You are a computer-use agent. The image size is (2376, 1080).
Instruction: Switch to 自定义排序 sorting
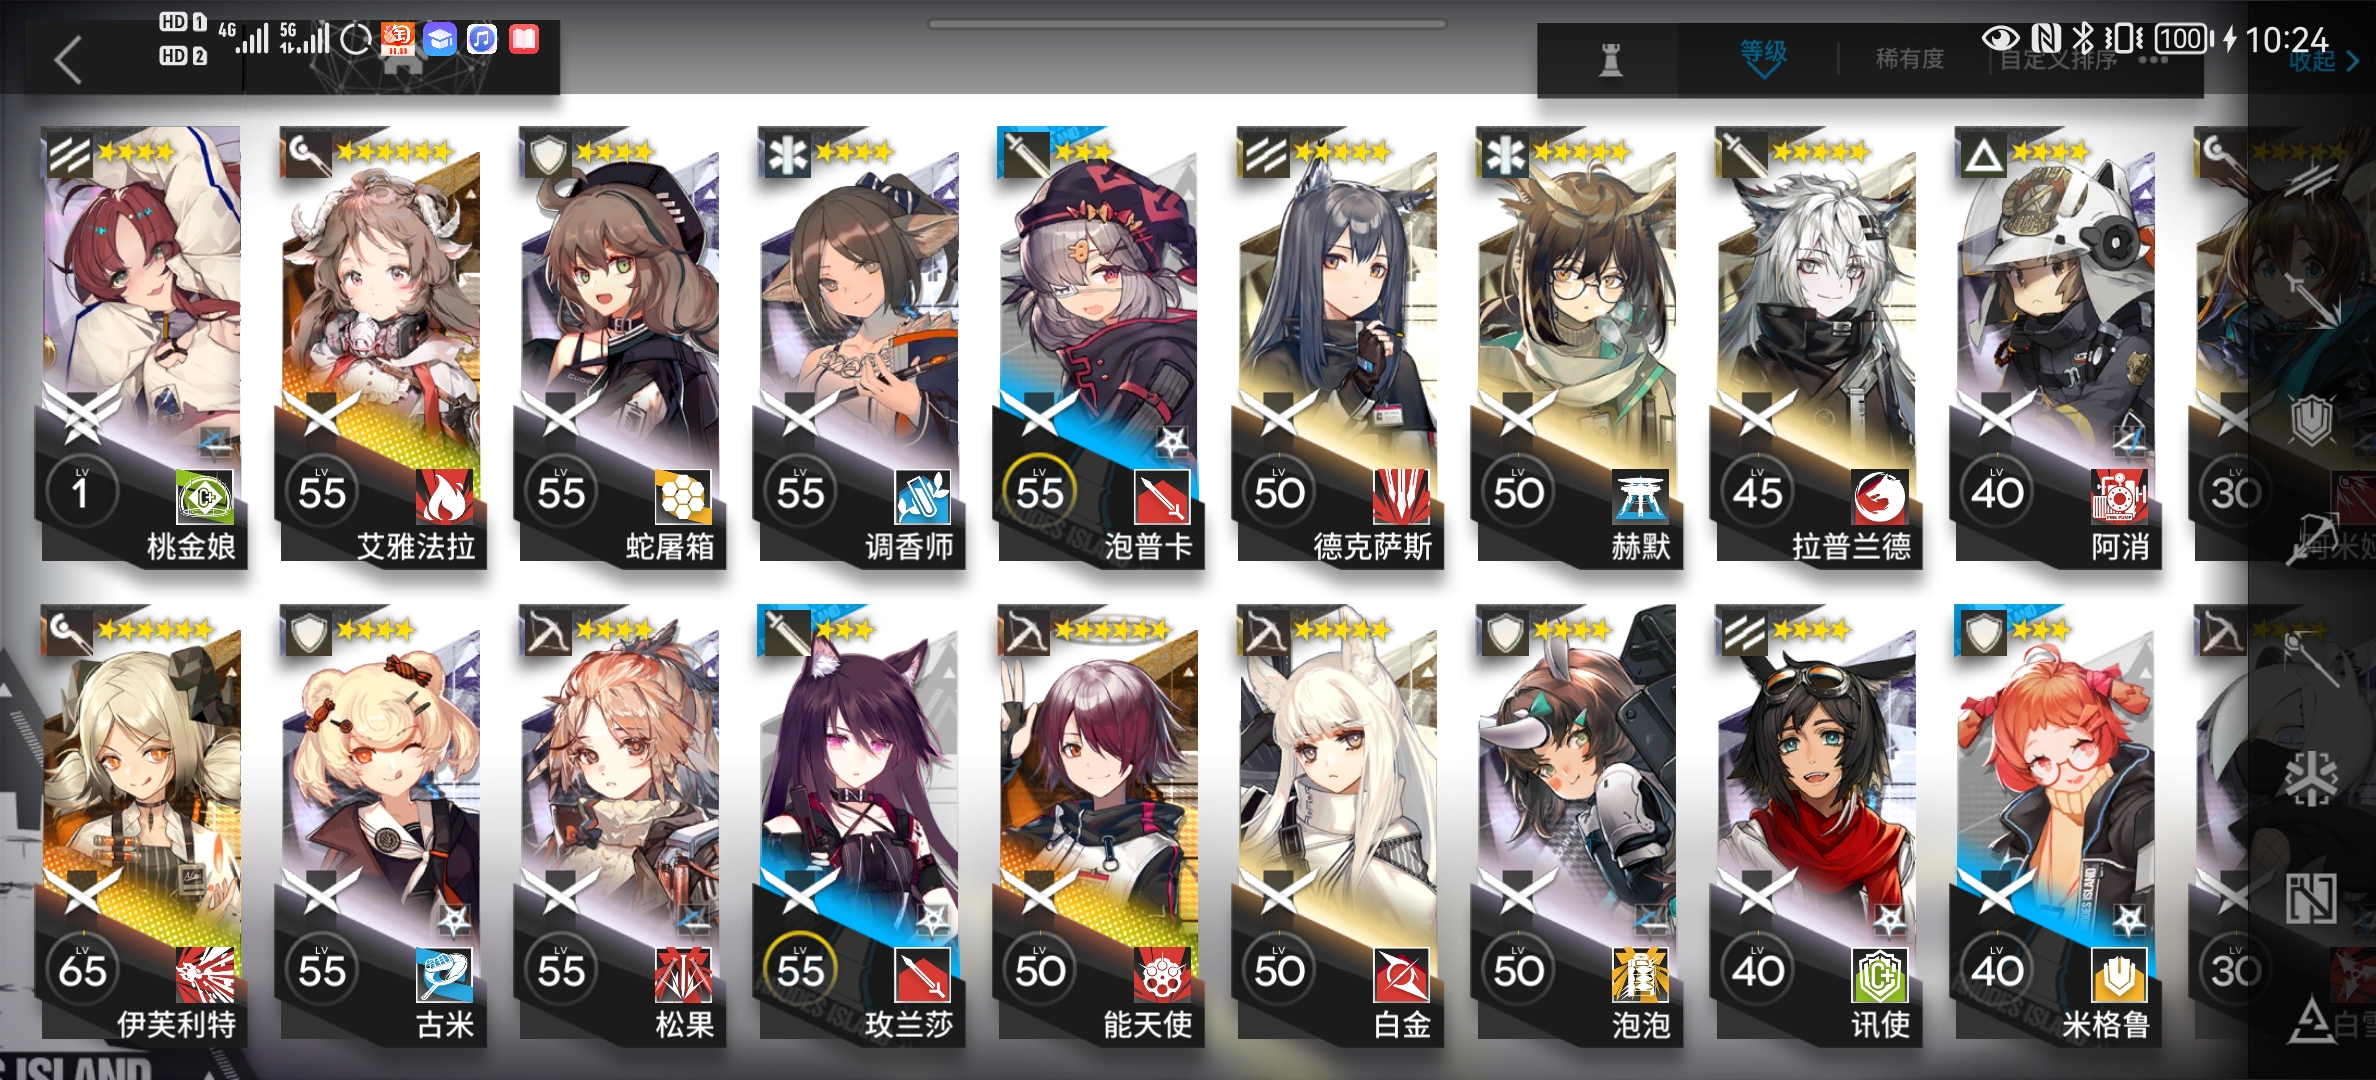(2058, 60)
